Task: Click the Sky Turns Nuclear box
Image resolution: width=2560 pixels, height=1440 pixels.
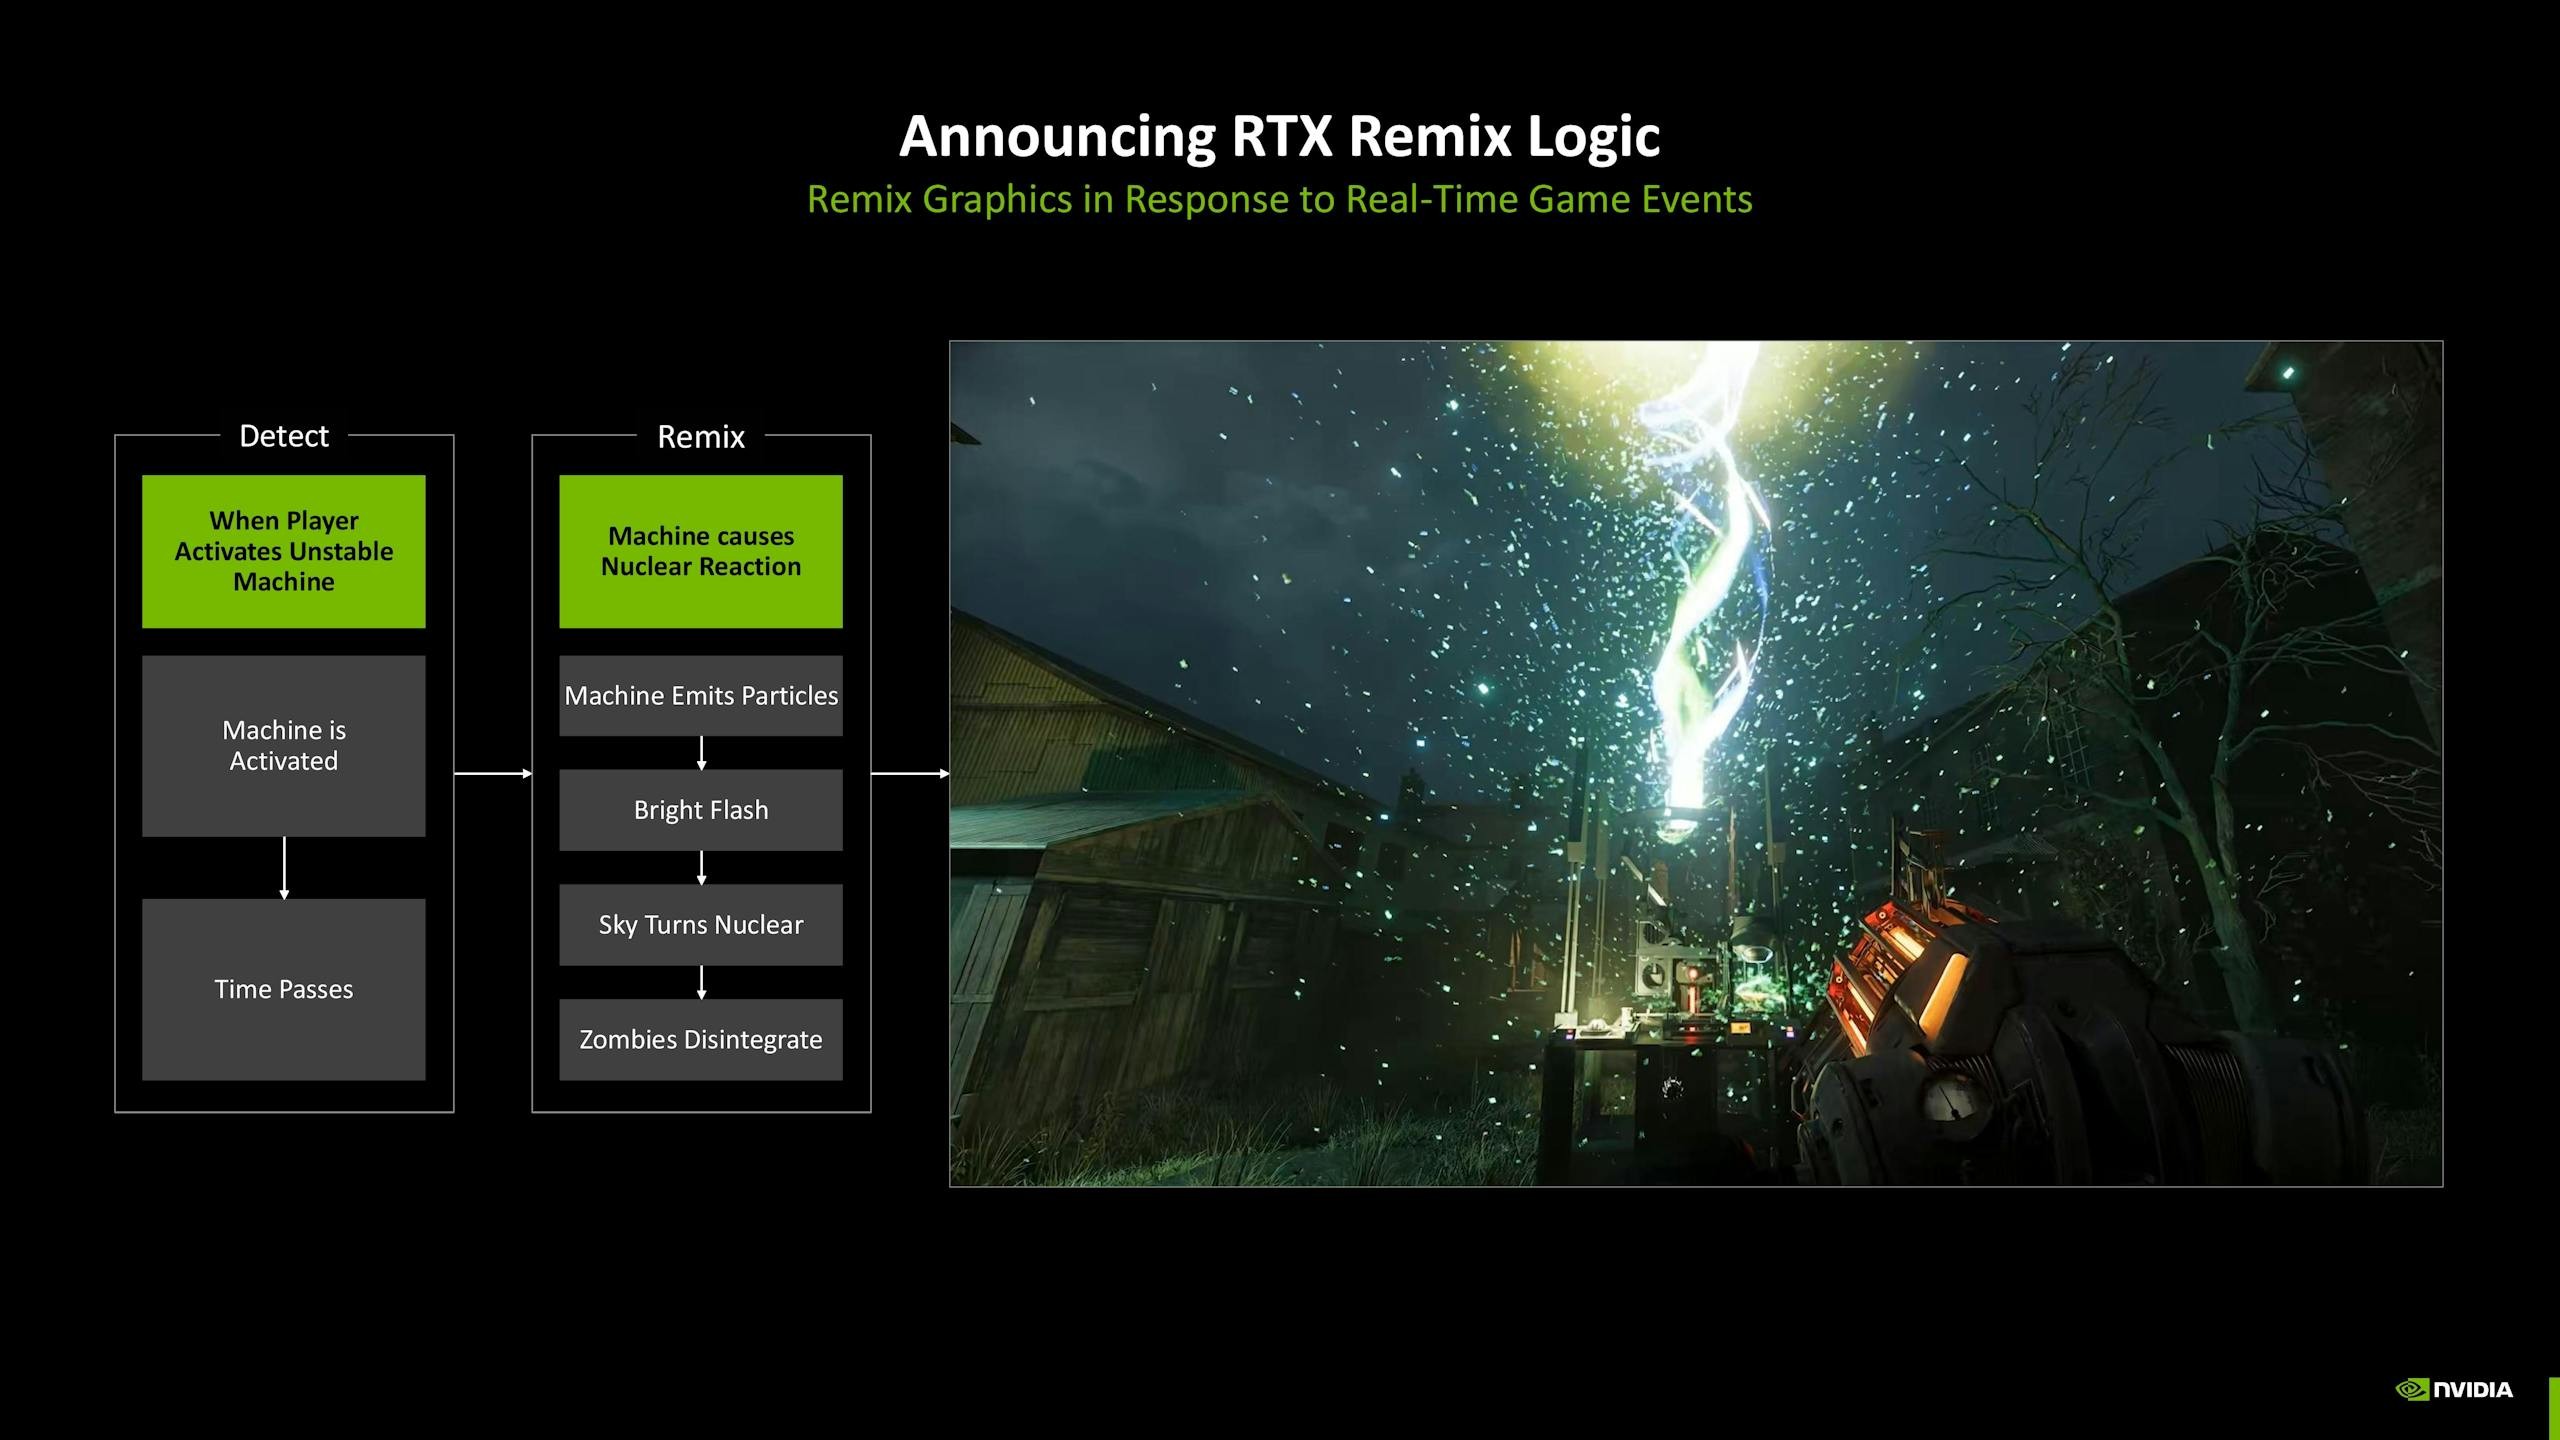Action: tap(701, 925)
